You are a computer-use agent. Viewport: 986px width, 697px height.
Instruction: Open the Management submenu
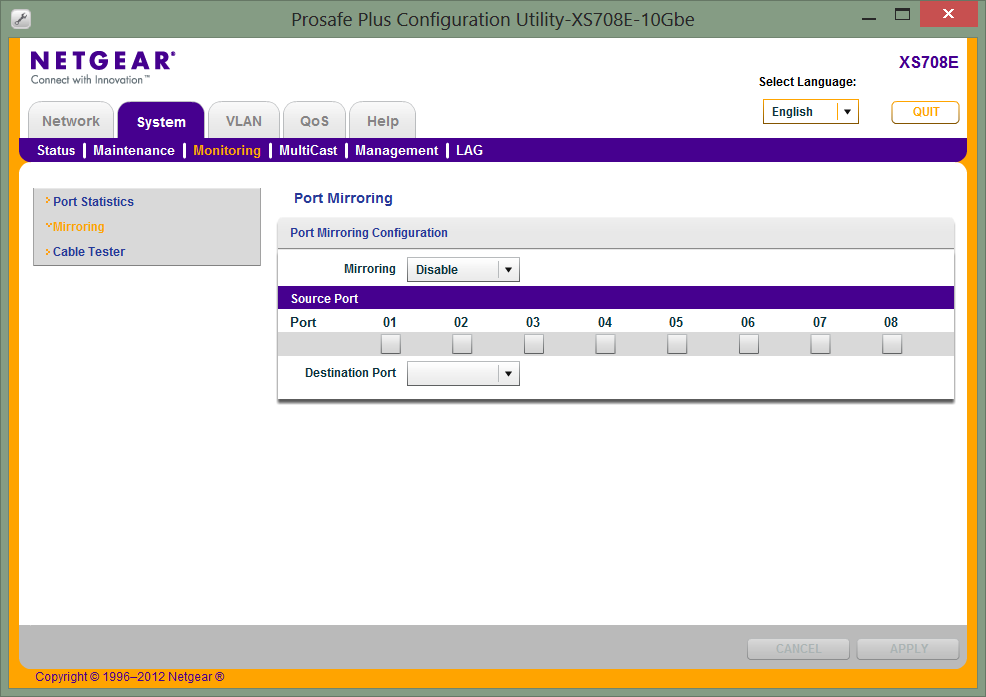tap(397, 150)
